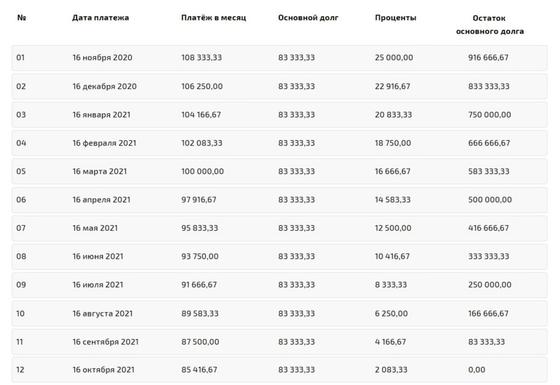Select the date '16 декабря 2020'
Screen dimensions: 560x385
point(104,86)
